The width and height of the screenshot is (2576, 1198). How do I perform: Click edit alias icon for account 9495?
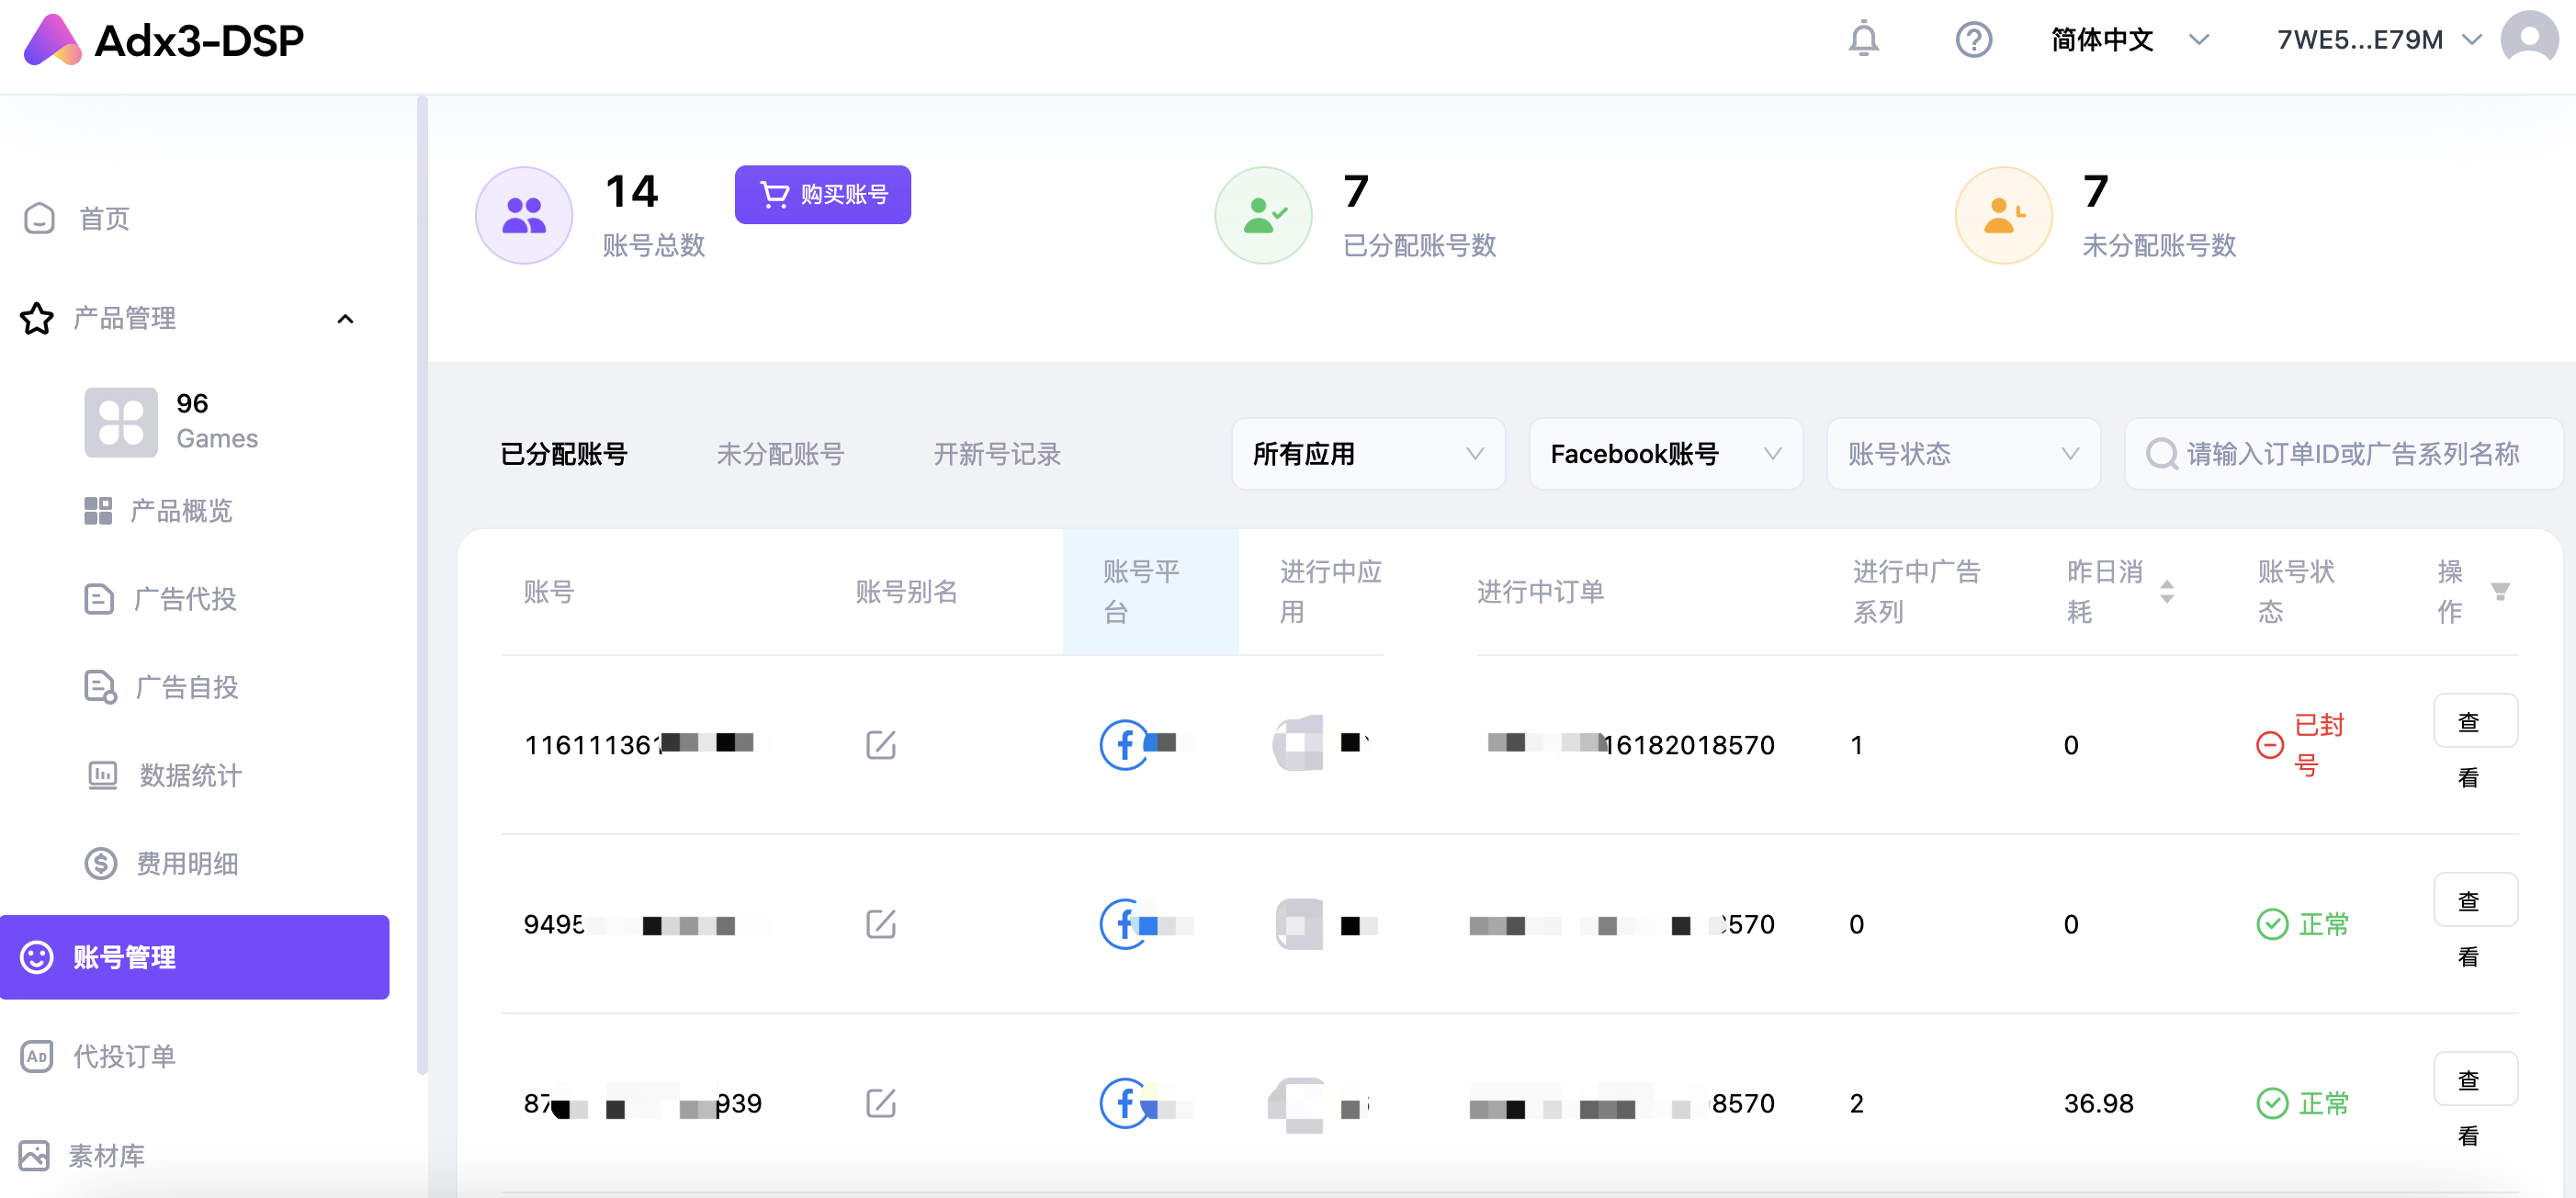[x=880, y=924]
